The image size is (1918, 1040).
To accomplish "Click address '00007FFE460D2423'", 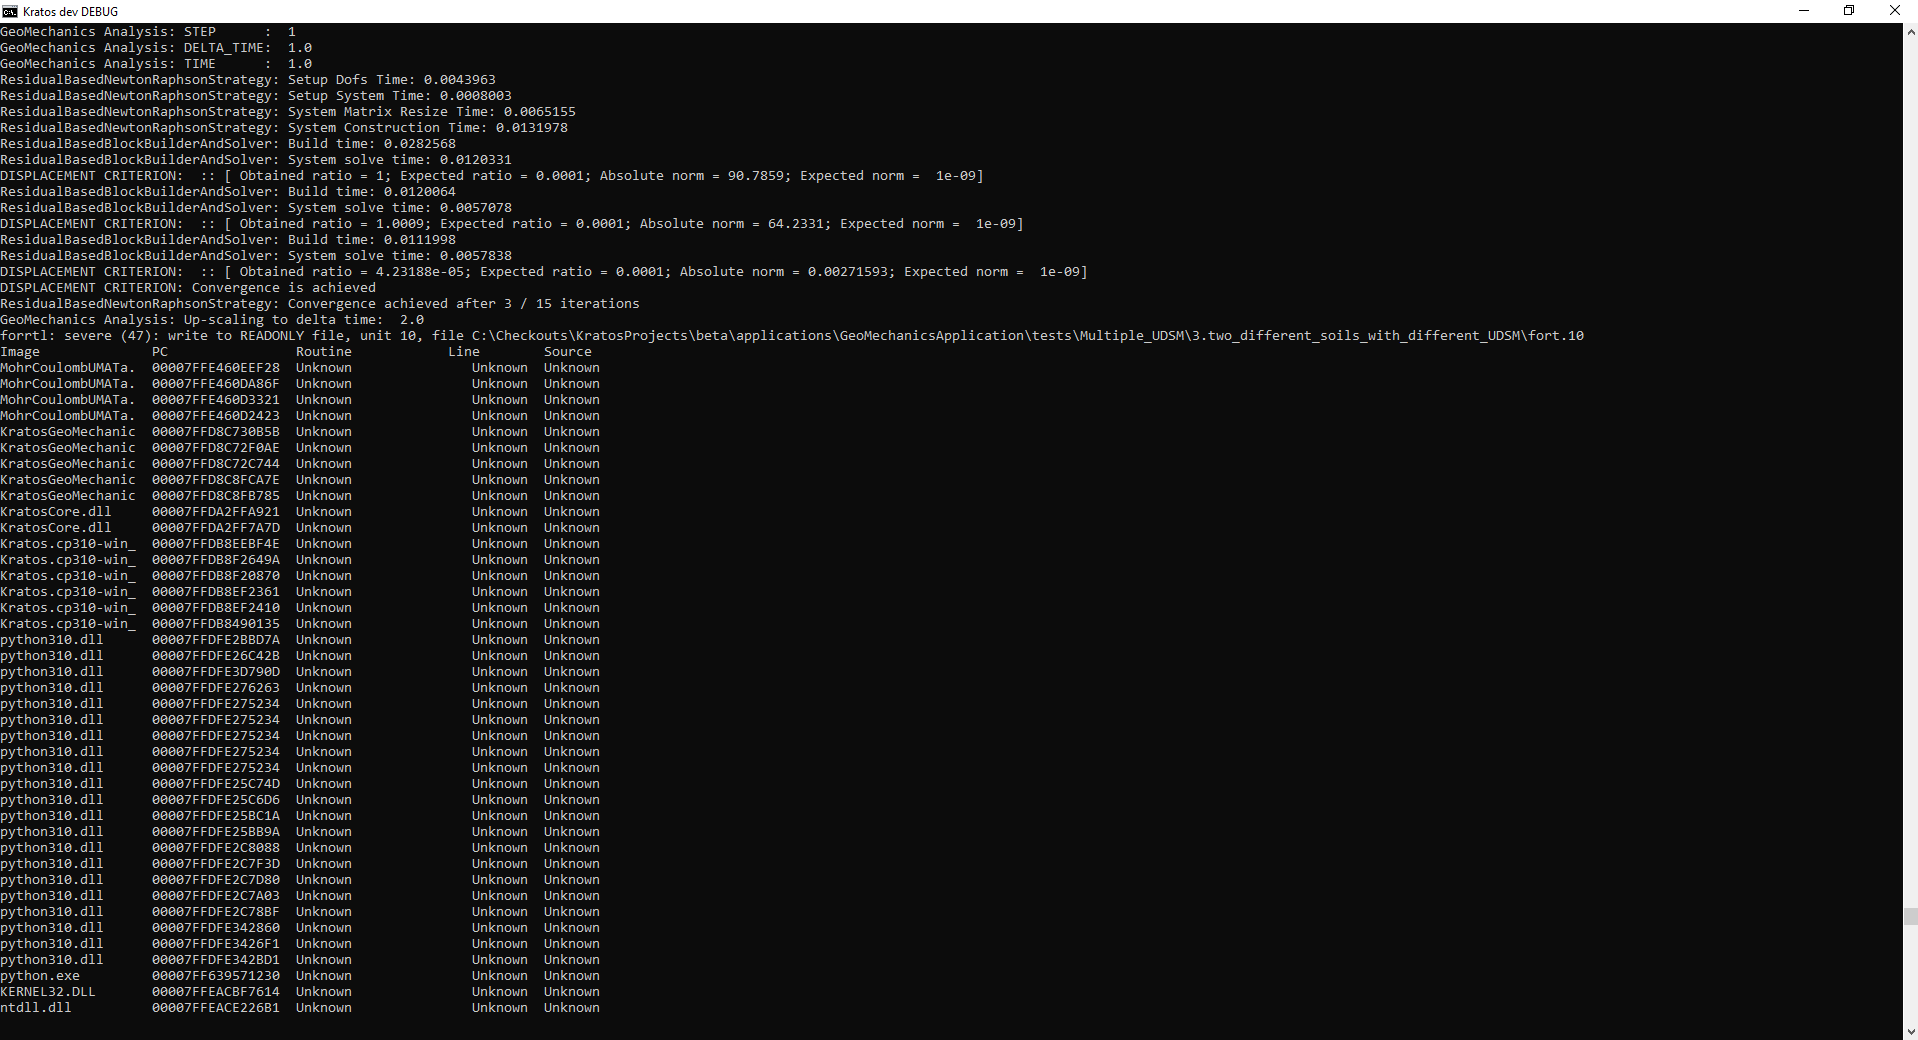I will (216, 416).
